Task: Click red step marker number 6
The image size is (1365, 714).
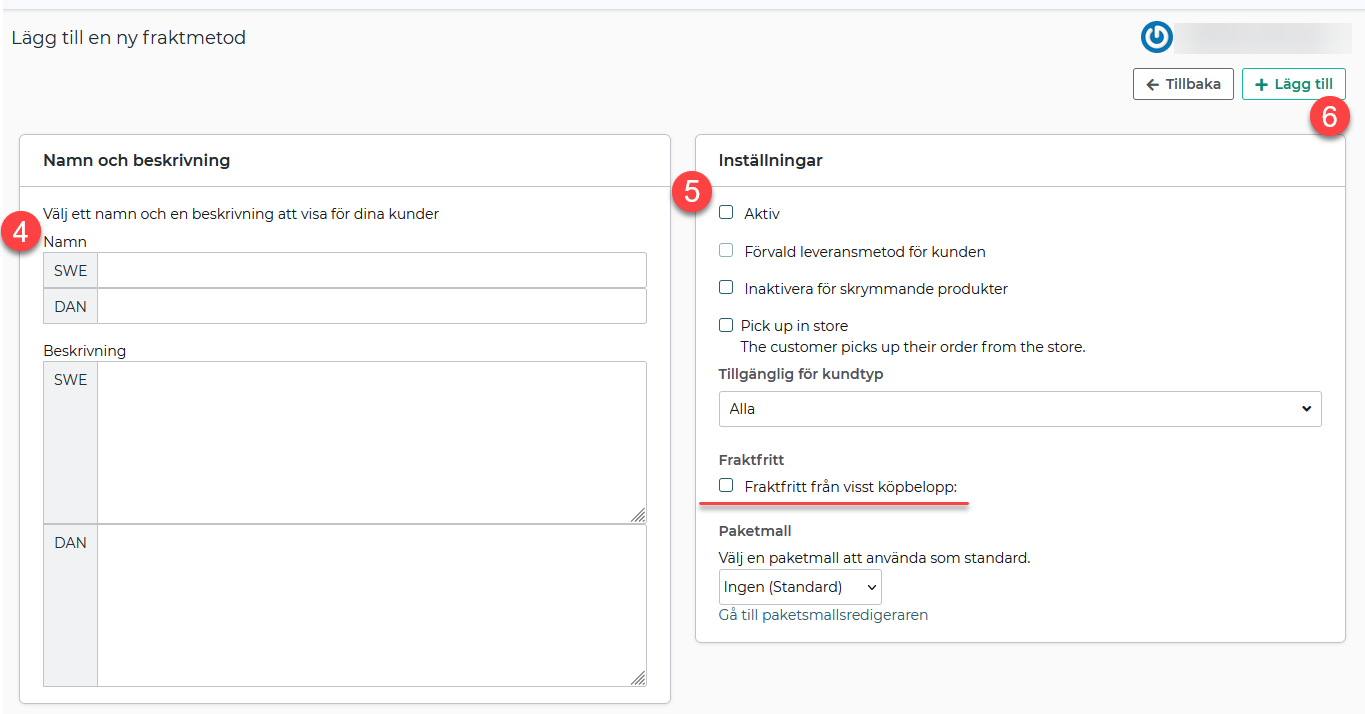Action: tap(1329, 116)
